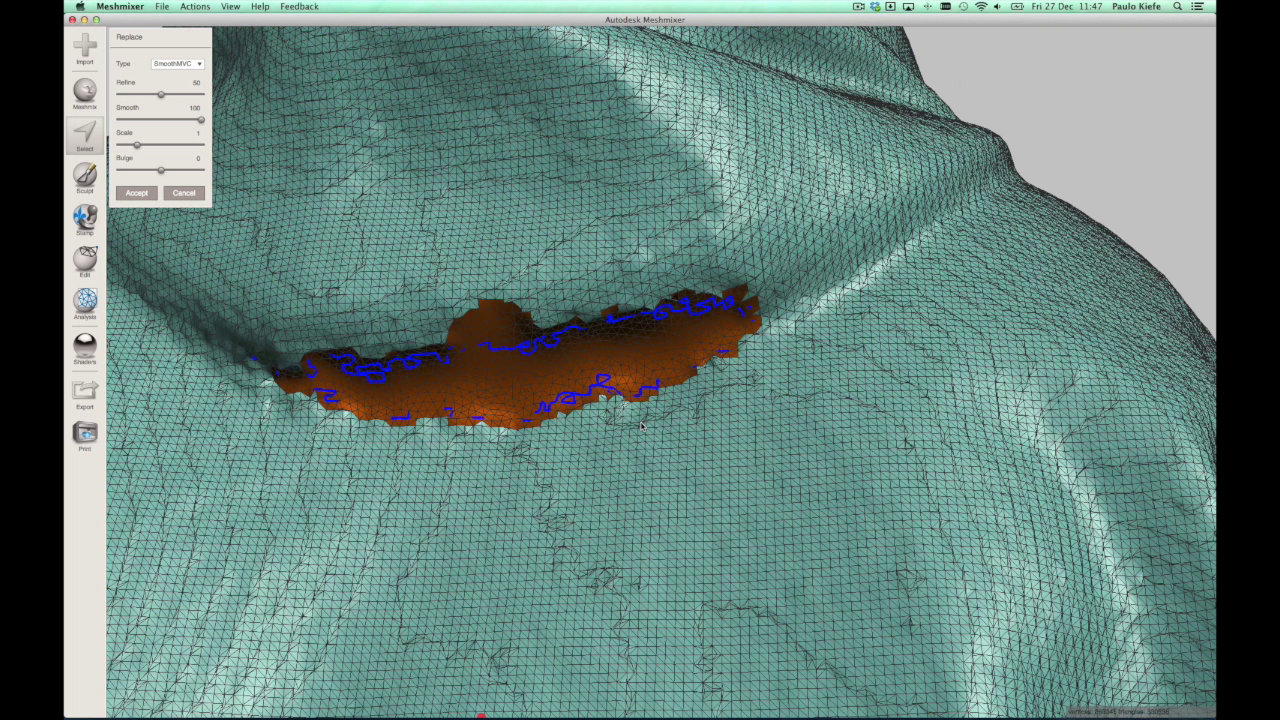The height and width of the screenshot is (720, 1280).
Task: Open the Meshmixer application menu
Action: (x=120, y=6)
